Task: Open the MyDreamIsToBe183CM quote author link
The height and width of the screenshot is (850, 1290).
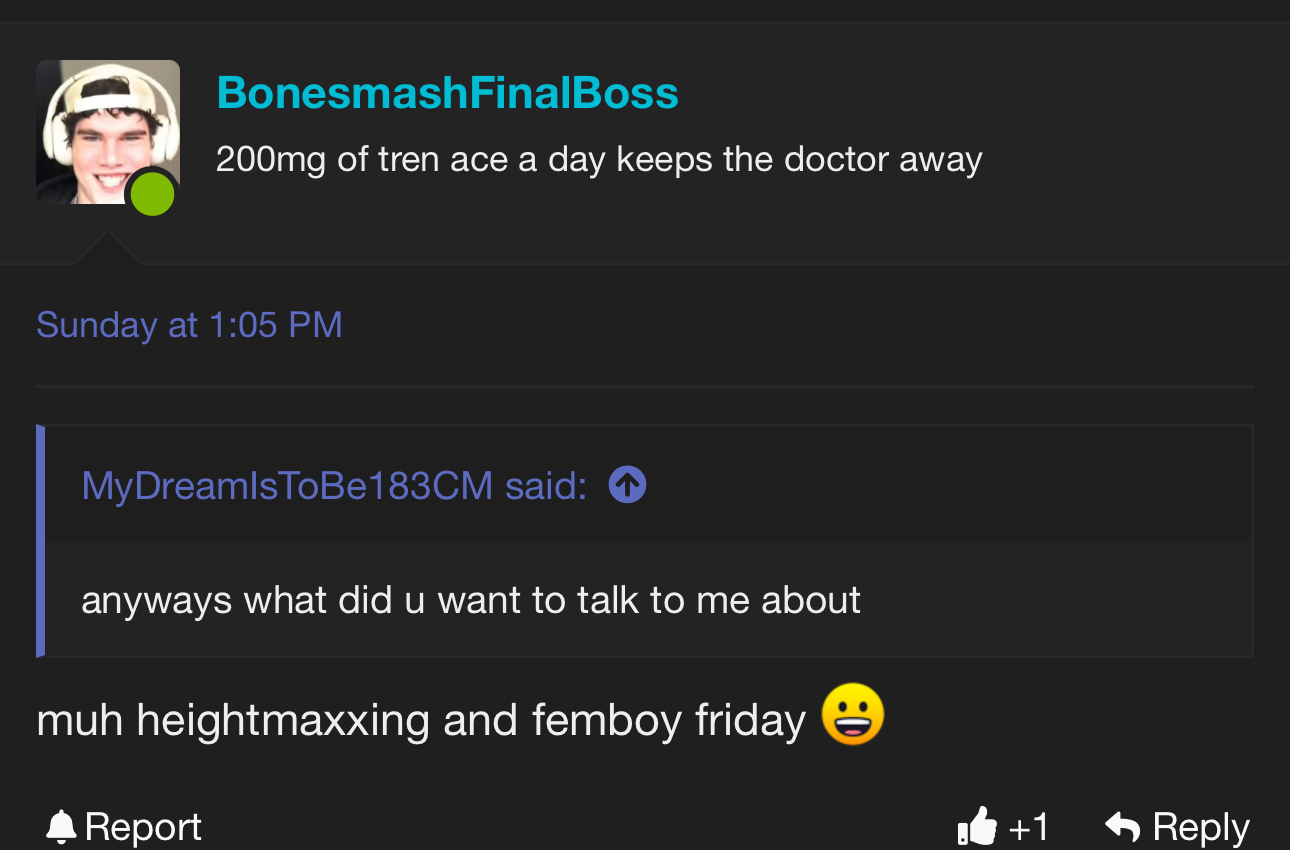Action: pos(287,486)
